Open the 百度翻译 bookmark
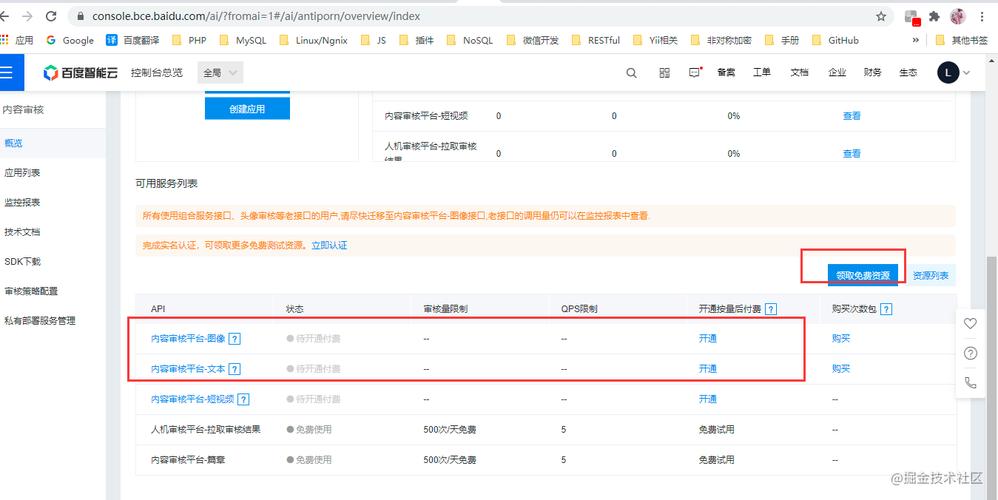The image size is (998, 500). [x=132, y=40]
